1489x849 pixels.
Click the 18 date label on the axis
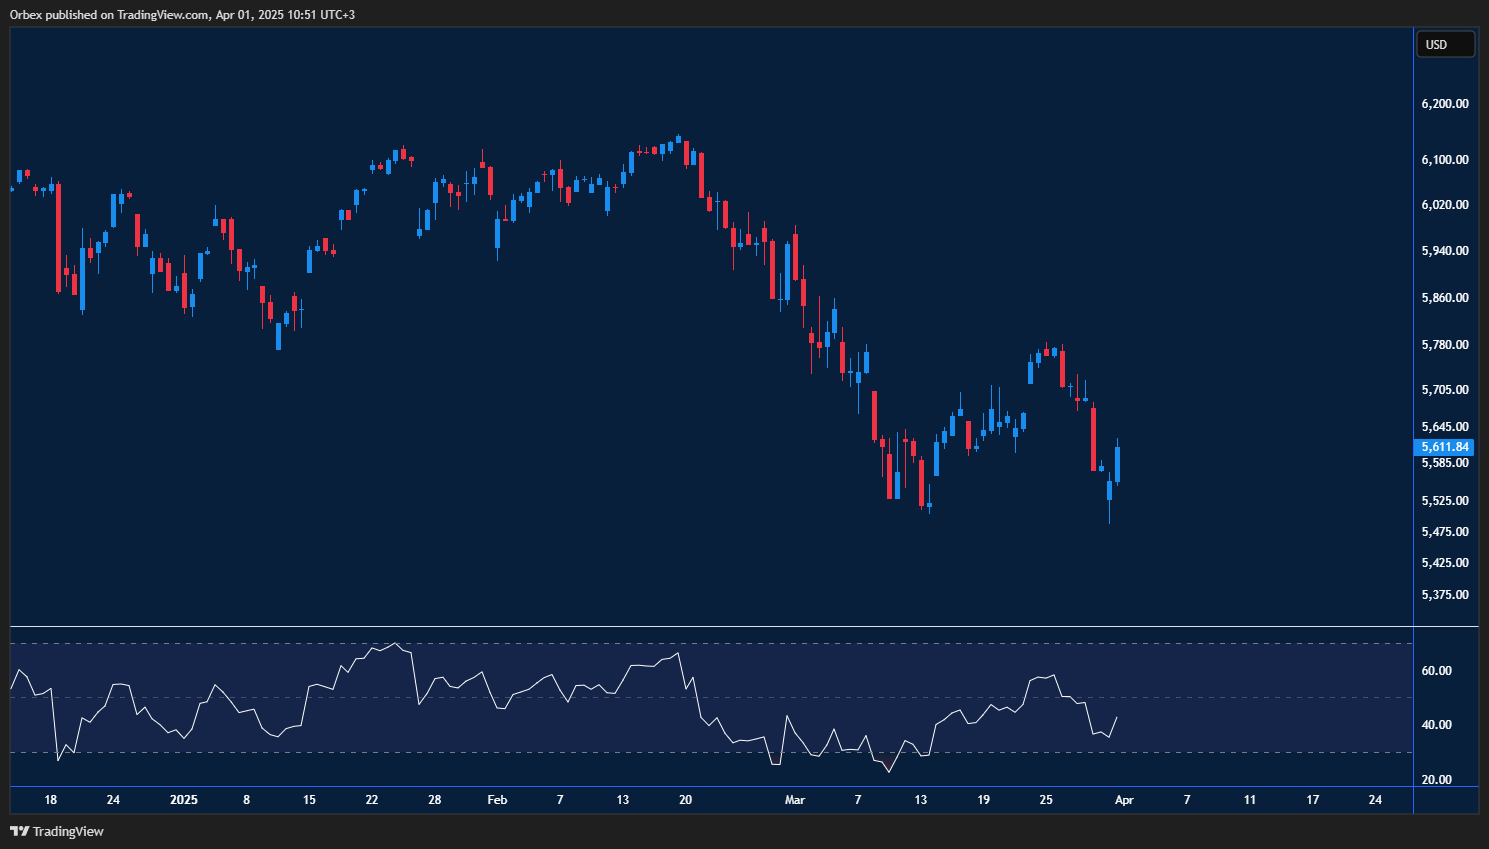[x=50, y=800]
